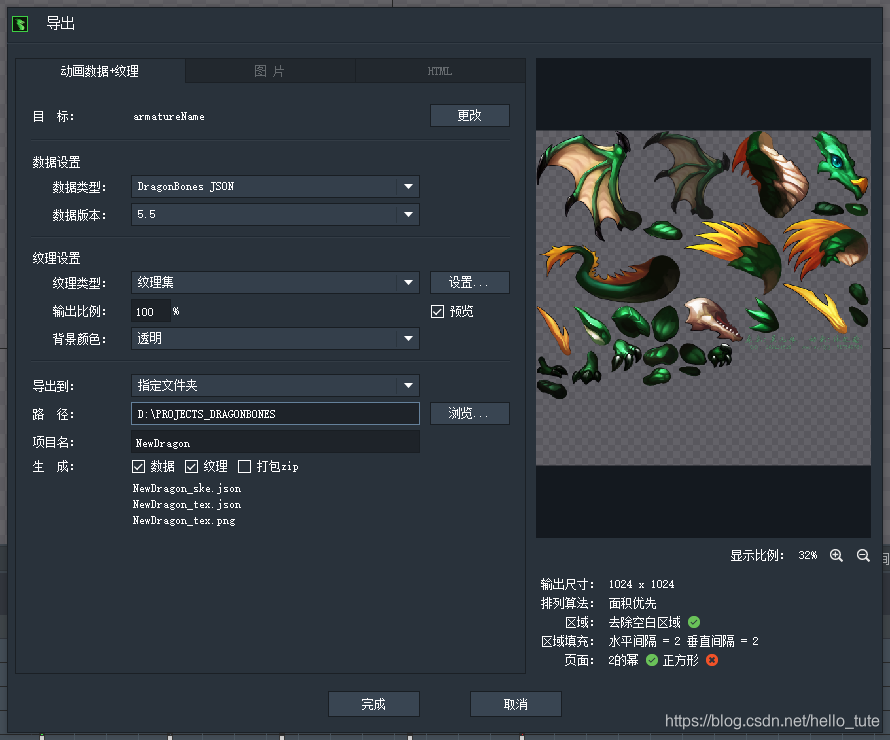Click the 水平间隔 = 2 padding value
Screen dimensions: 890x740
(644, 641)
